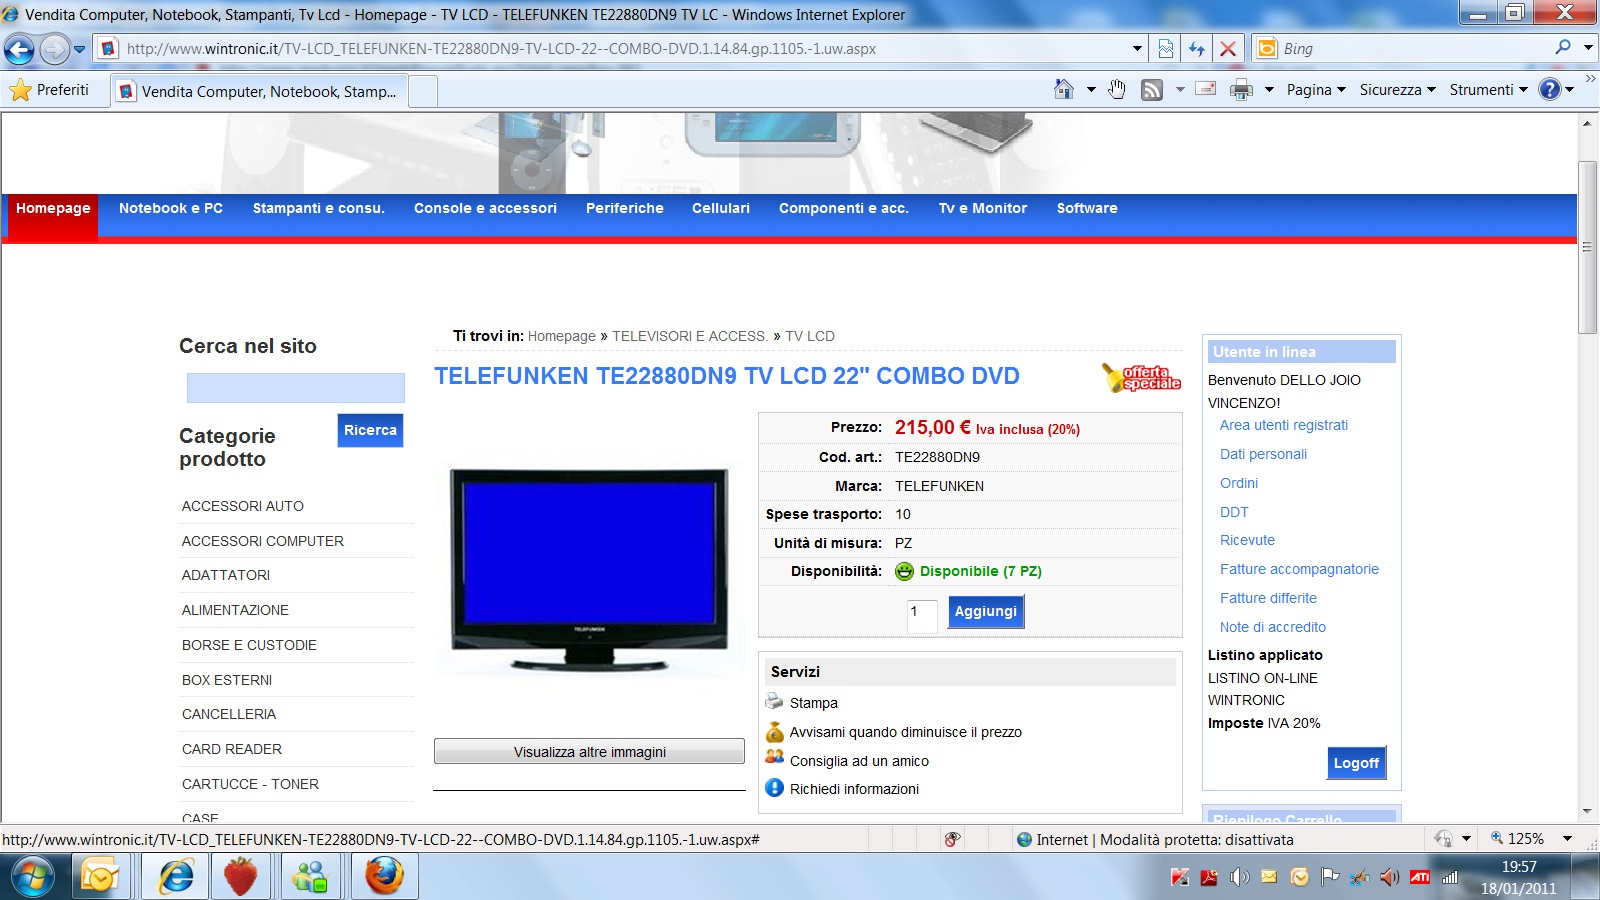Click the Logoff button
Image resolution: width=1600 pixels, height=900 pixels.
(1356, 763)
